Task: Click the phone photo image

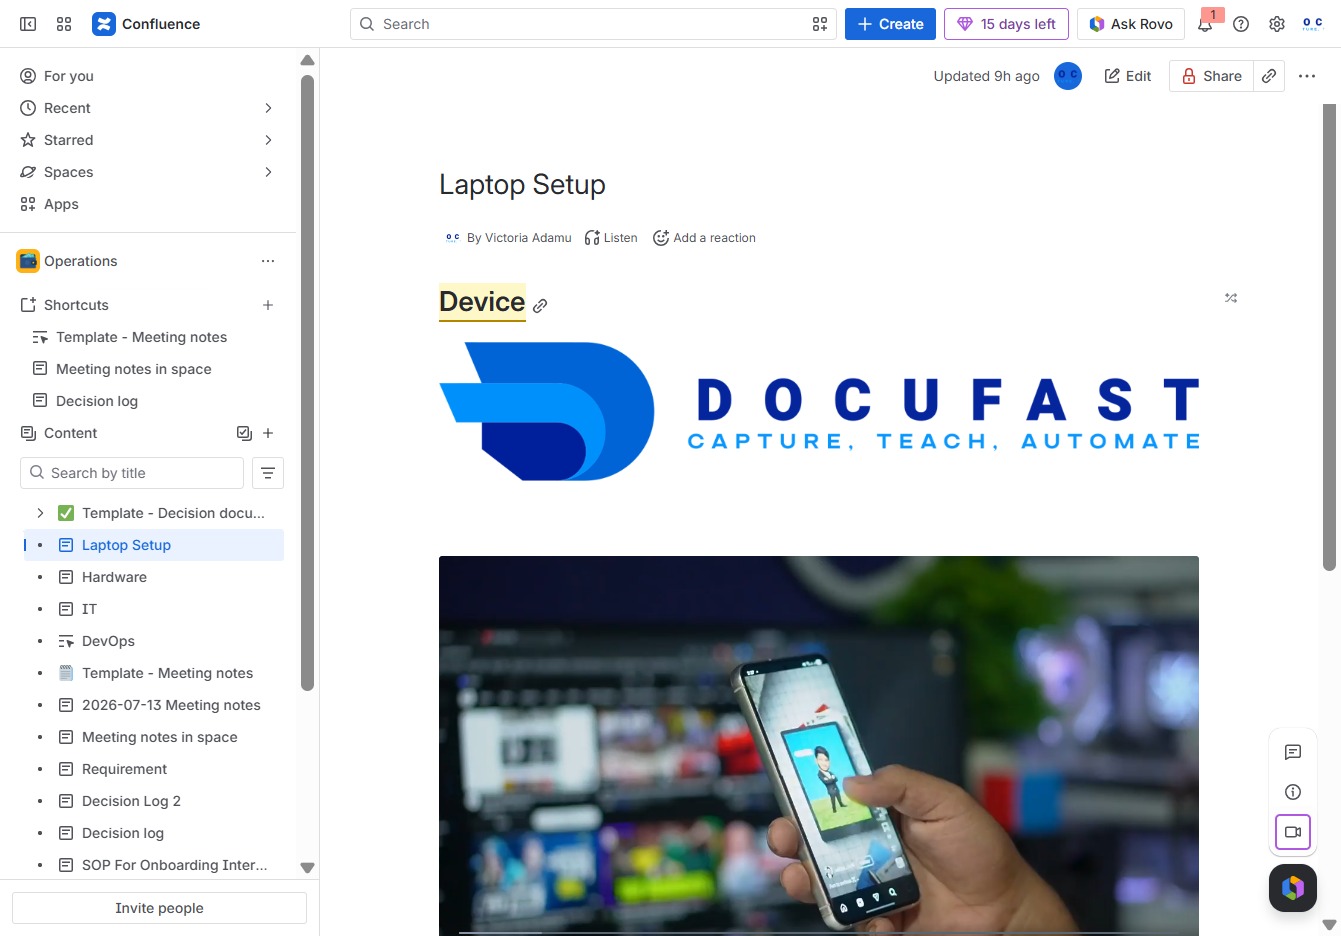Action: [x=819, y=746]
